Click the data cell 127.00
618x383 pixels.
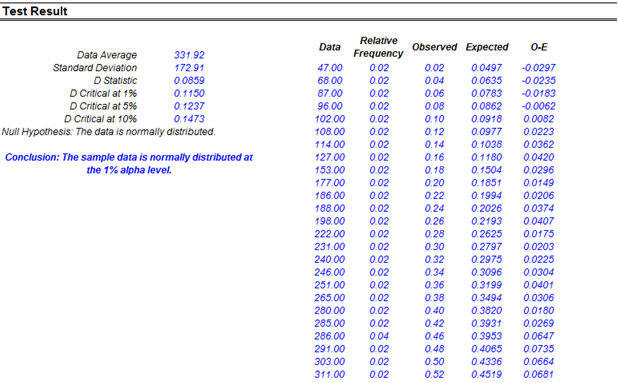click(330, 157)
